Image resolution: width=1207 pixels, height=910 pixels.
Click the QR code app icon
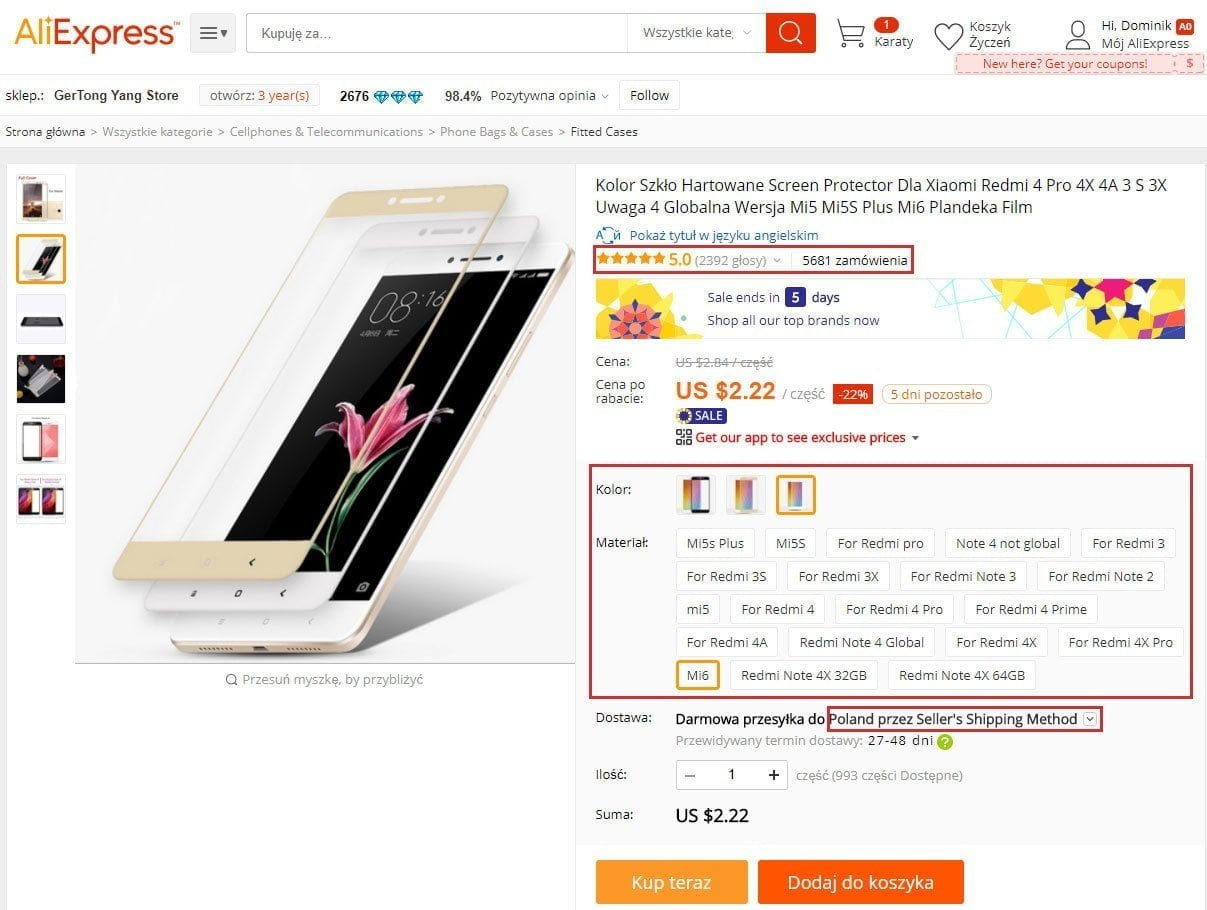click(684, 437)
